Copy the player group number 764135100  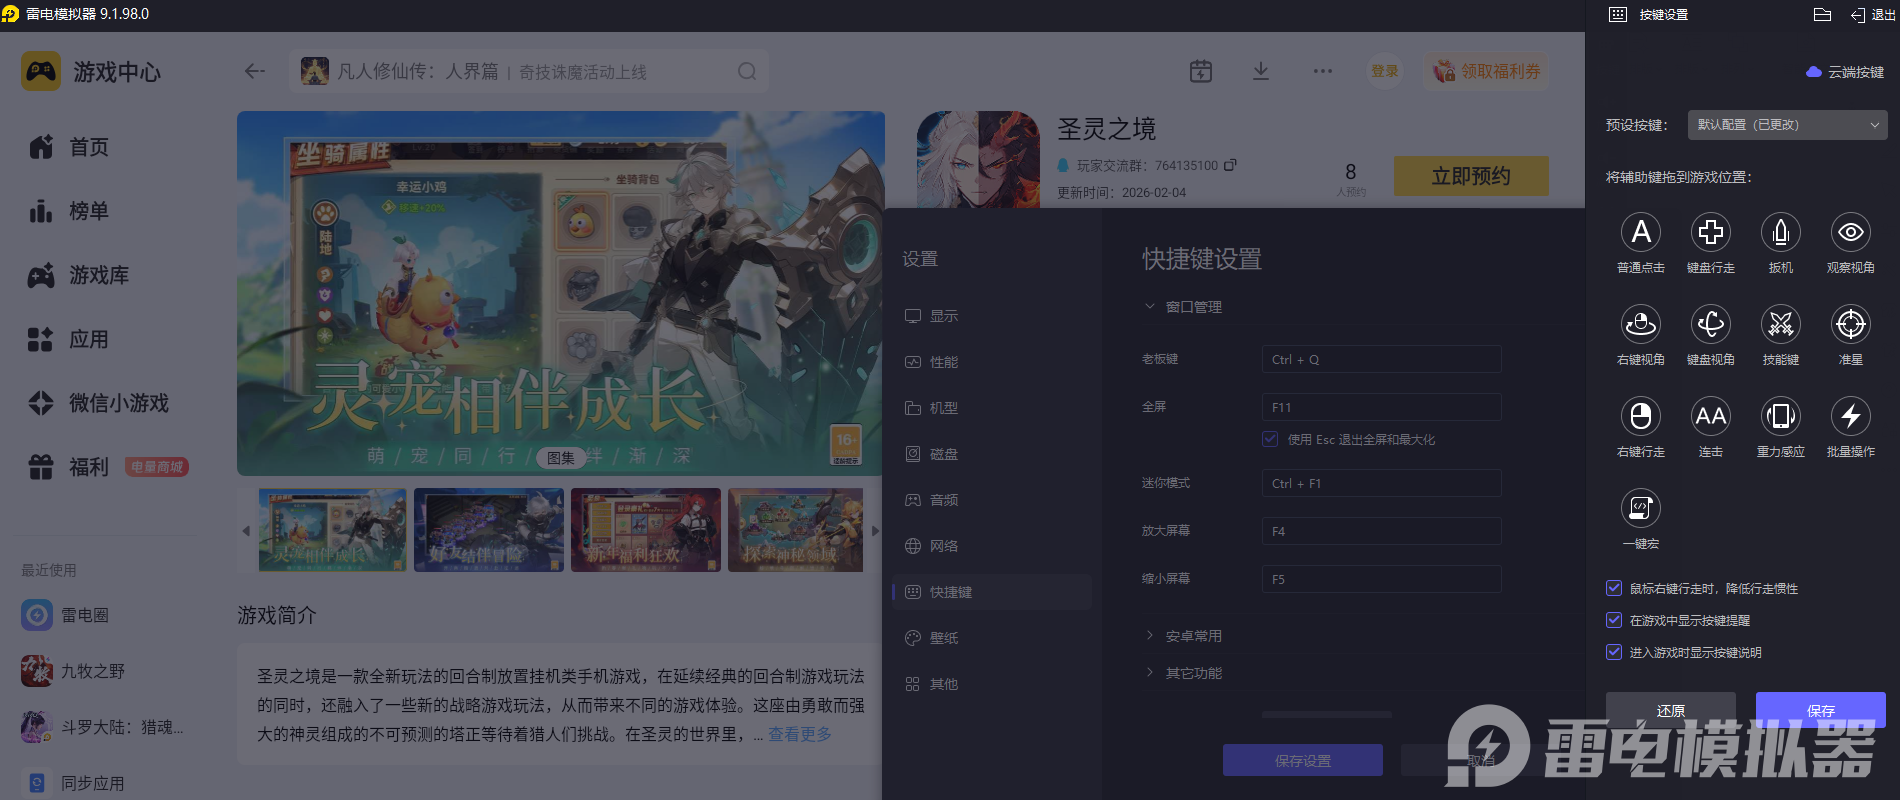click(1230, 165)
